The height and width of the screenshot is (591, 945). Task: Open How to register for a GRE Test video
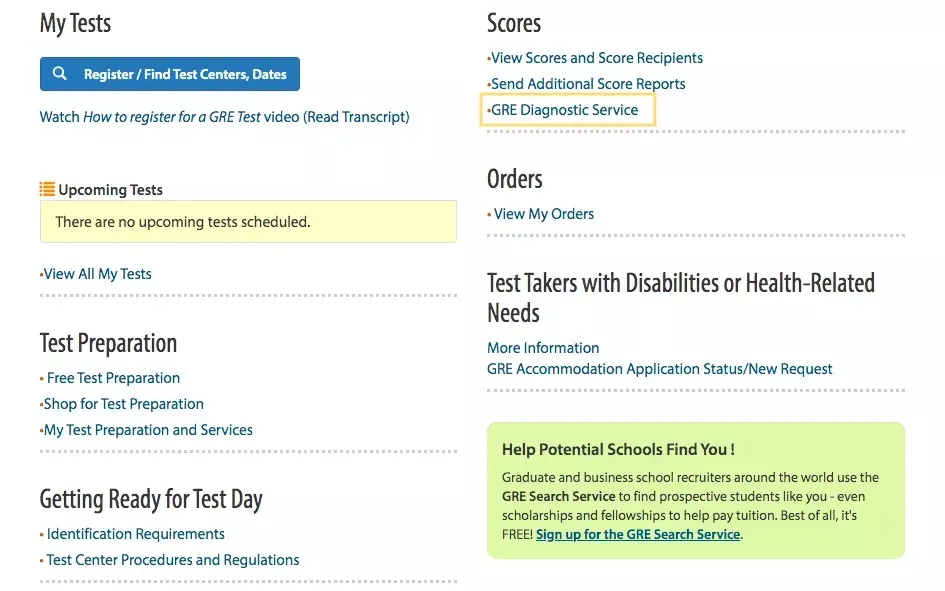170,117
